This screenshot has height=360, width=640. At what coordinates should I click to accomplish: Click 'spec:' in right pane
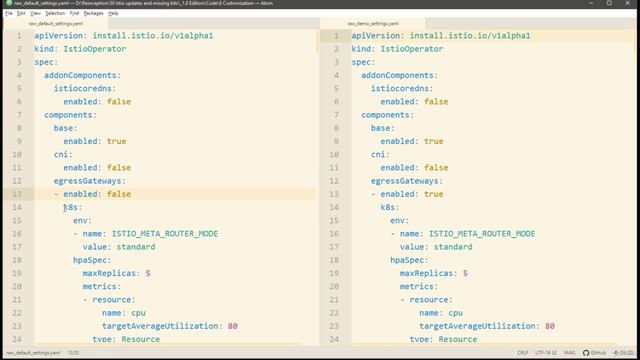(x=363, y=62)
